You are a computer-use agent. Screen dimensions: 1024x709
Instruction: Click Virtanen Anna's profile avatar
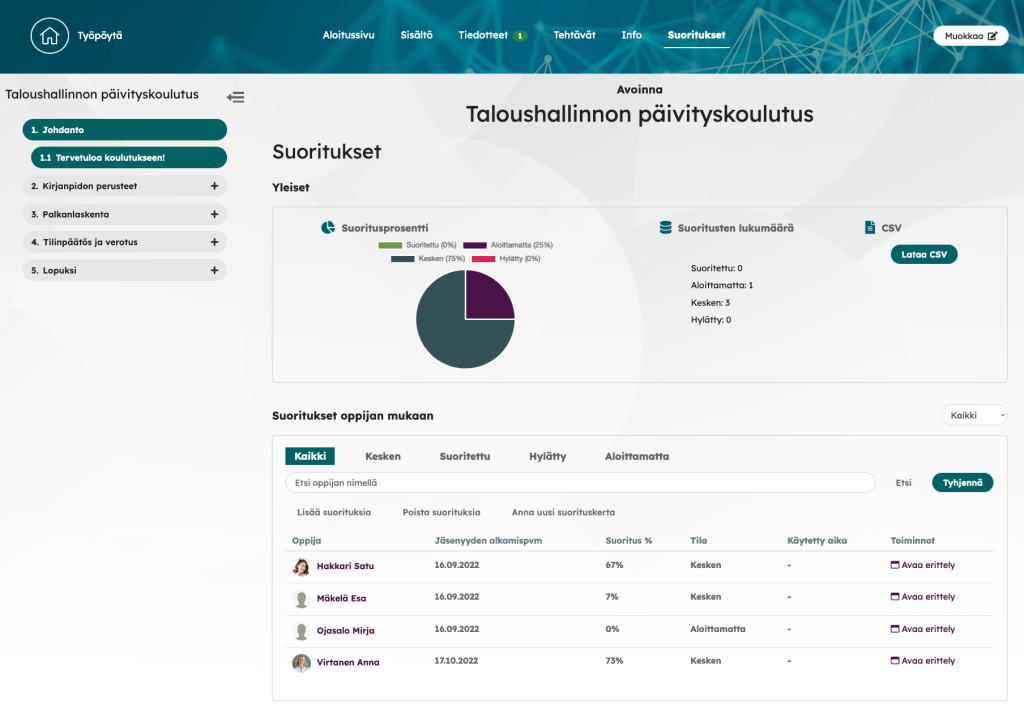pyautogui.click(x=301, y=663)
